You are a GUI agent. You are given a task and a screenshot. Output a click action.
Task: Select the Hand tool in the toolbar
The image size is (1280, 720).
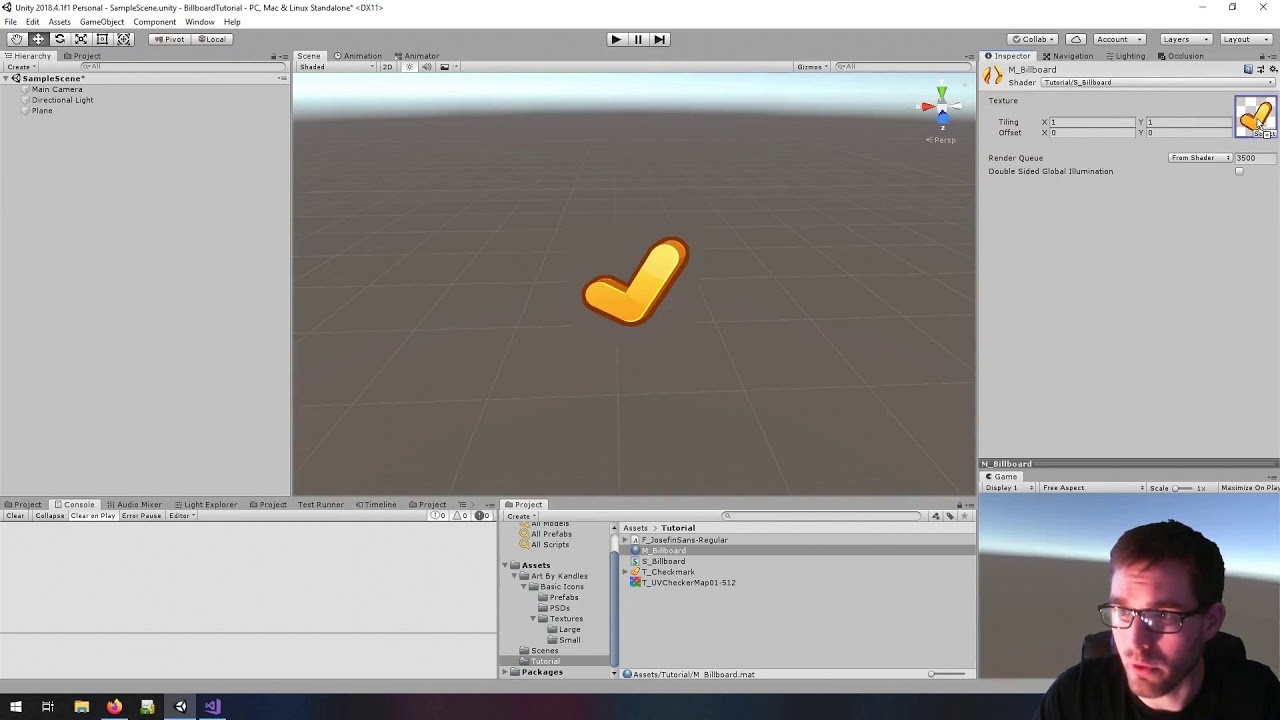16,38
